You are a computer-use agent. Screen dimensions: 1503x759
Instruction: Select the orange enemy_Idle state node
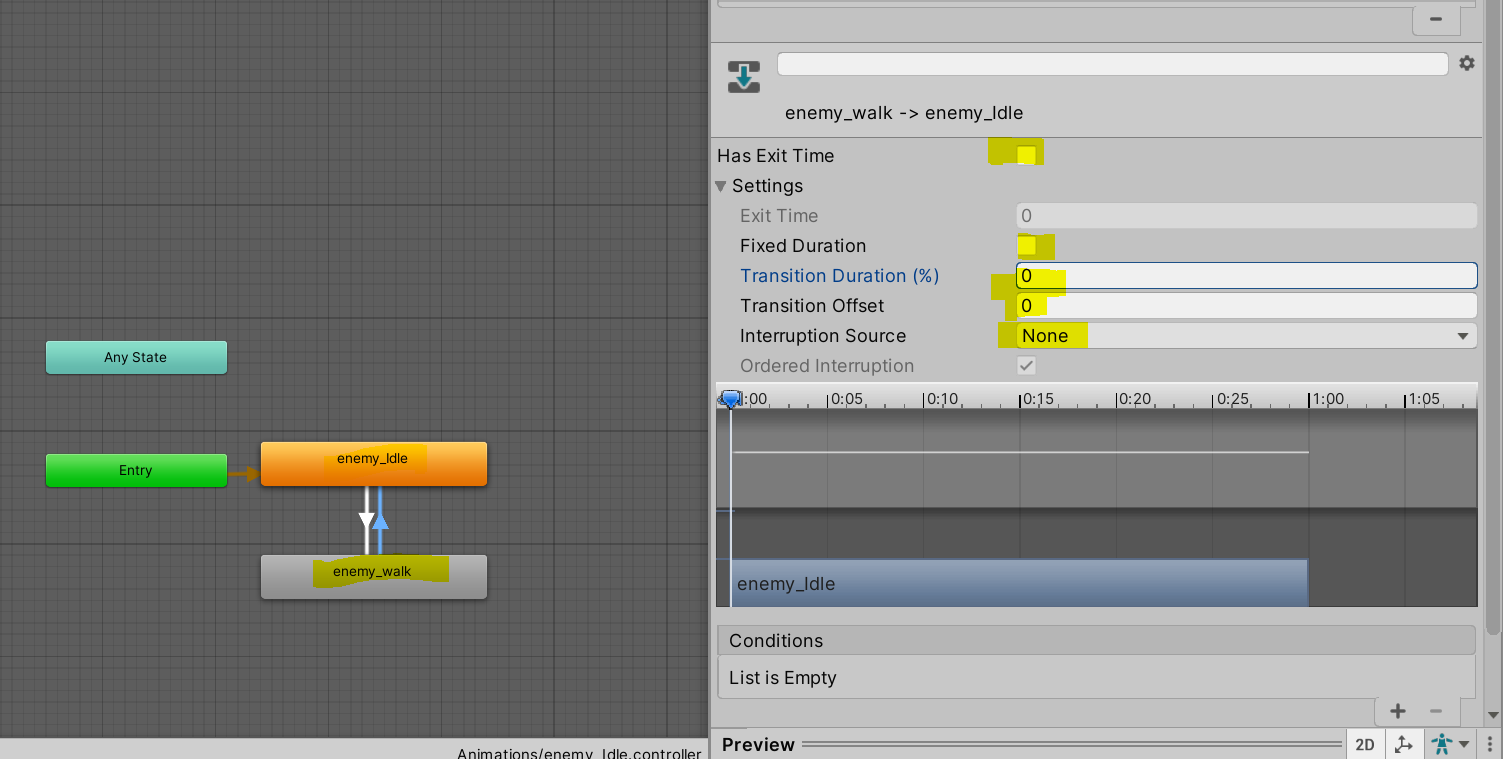coord(374,464)
